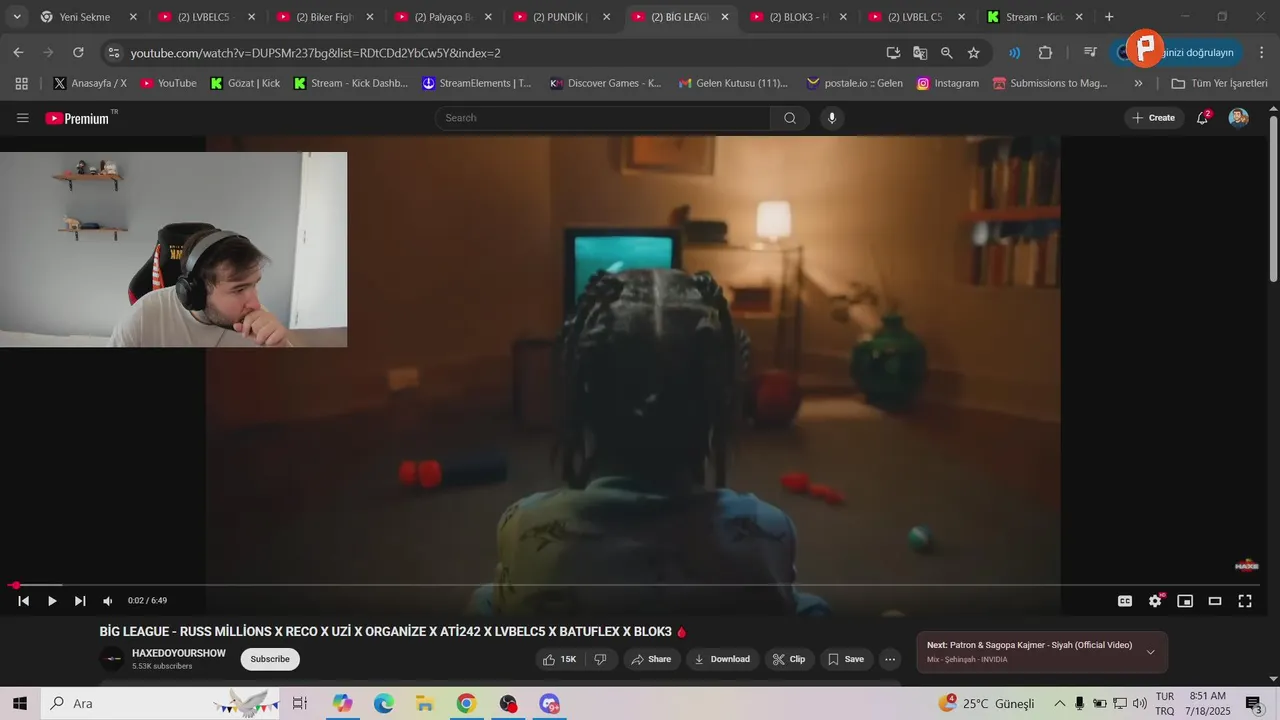1280x720 pixels.
Task: Subscribe to HAXEDOYOURSHOW channel
Action: click(270, 659)
